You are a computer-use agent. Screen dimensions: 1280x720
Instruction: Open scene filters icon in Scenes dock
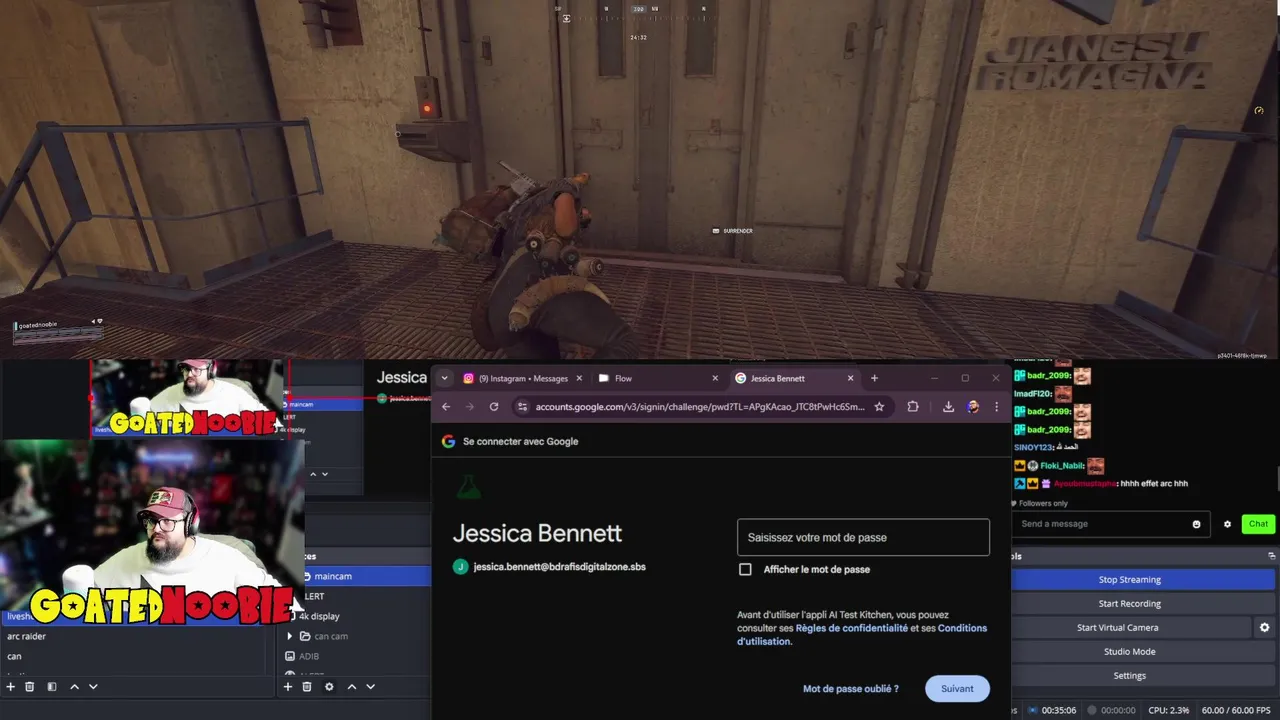click(52, 687)
